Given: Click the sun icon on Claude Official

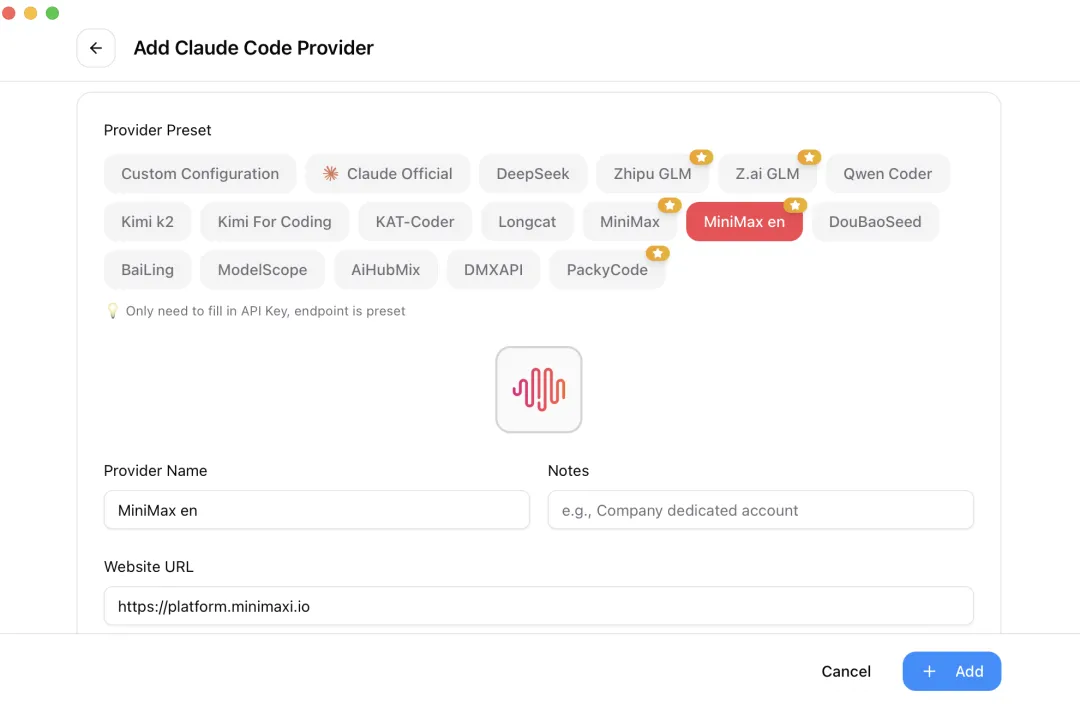Looking at the screenshot, I should point(330,173).
